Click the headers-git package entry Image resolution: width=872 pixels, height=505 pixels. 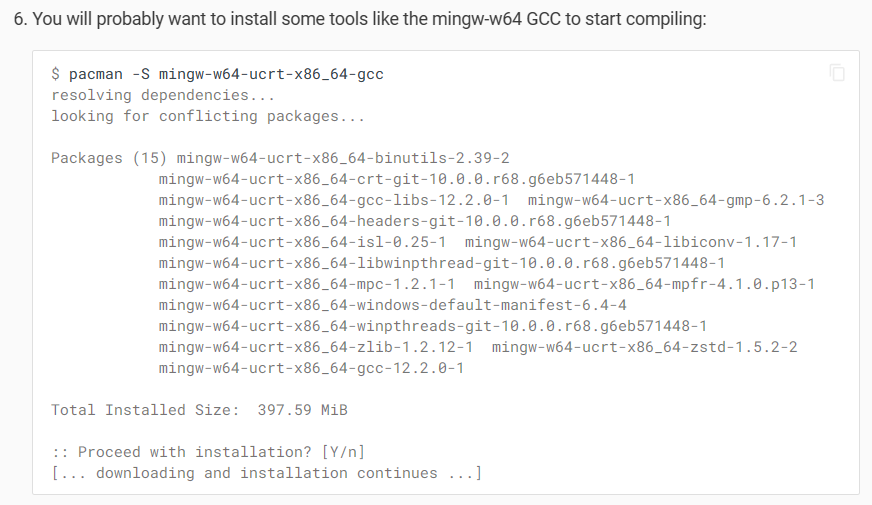pyautogui.click(x=414, y=221)
